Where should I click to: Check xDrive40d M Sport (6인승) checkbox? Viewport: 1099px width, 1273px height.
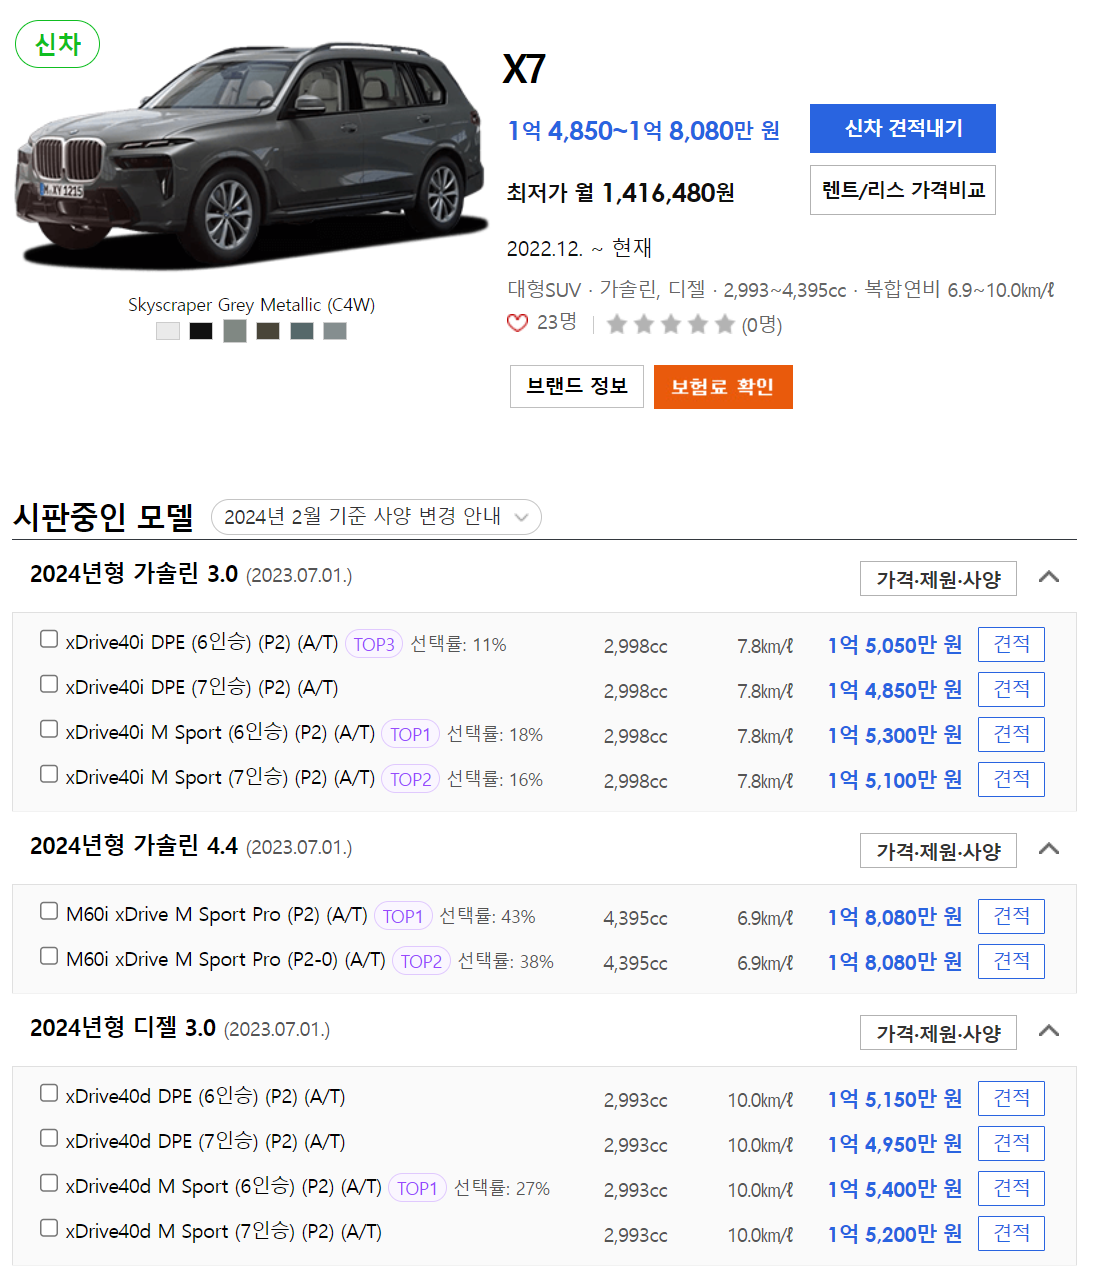click(x=49, y=1183)
